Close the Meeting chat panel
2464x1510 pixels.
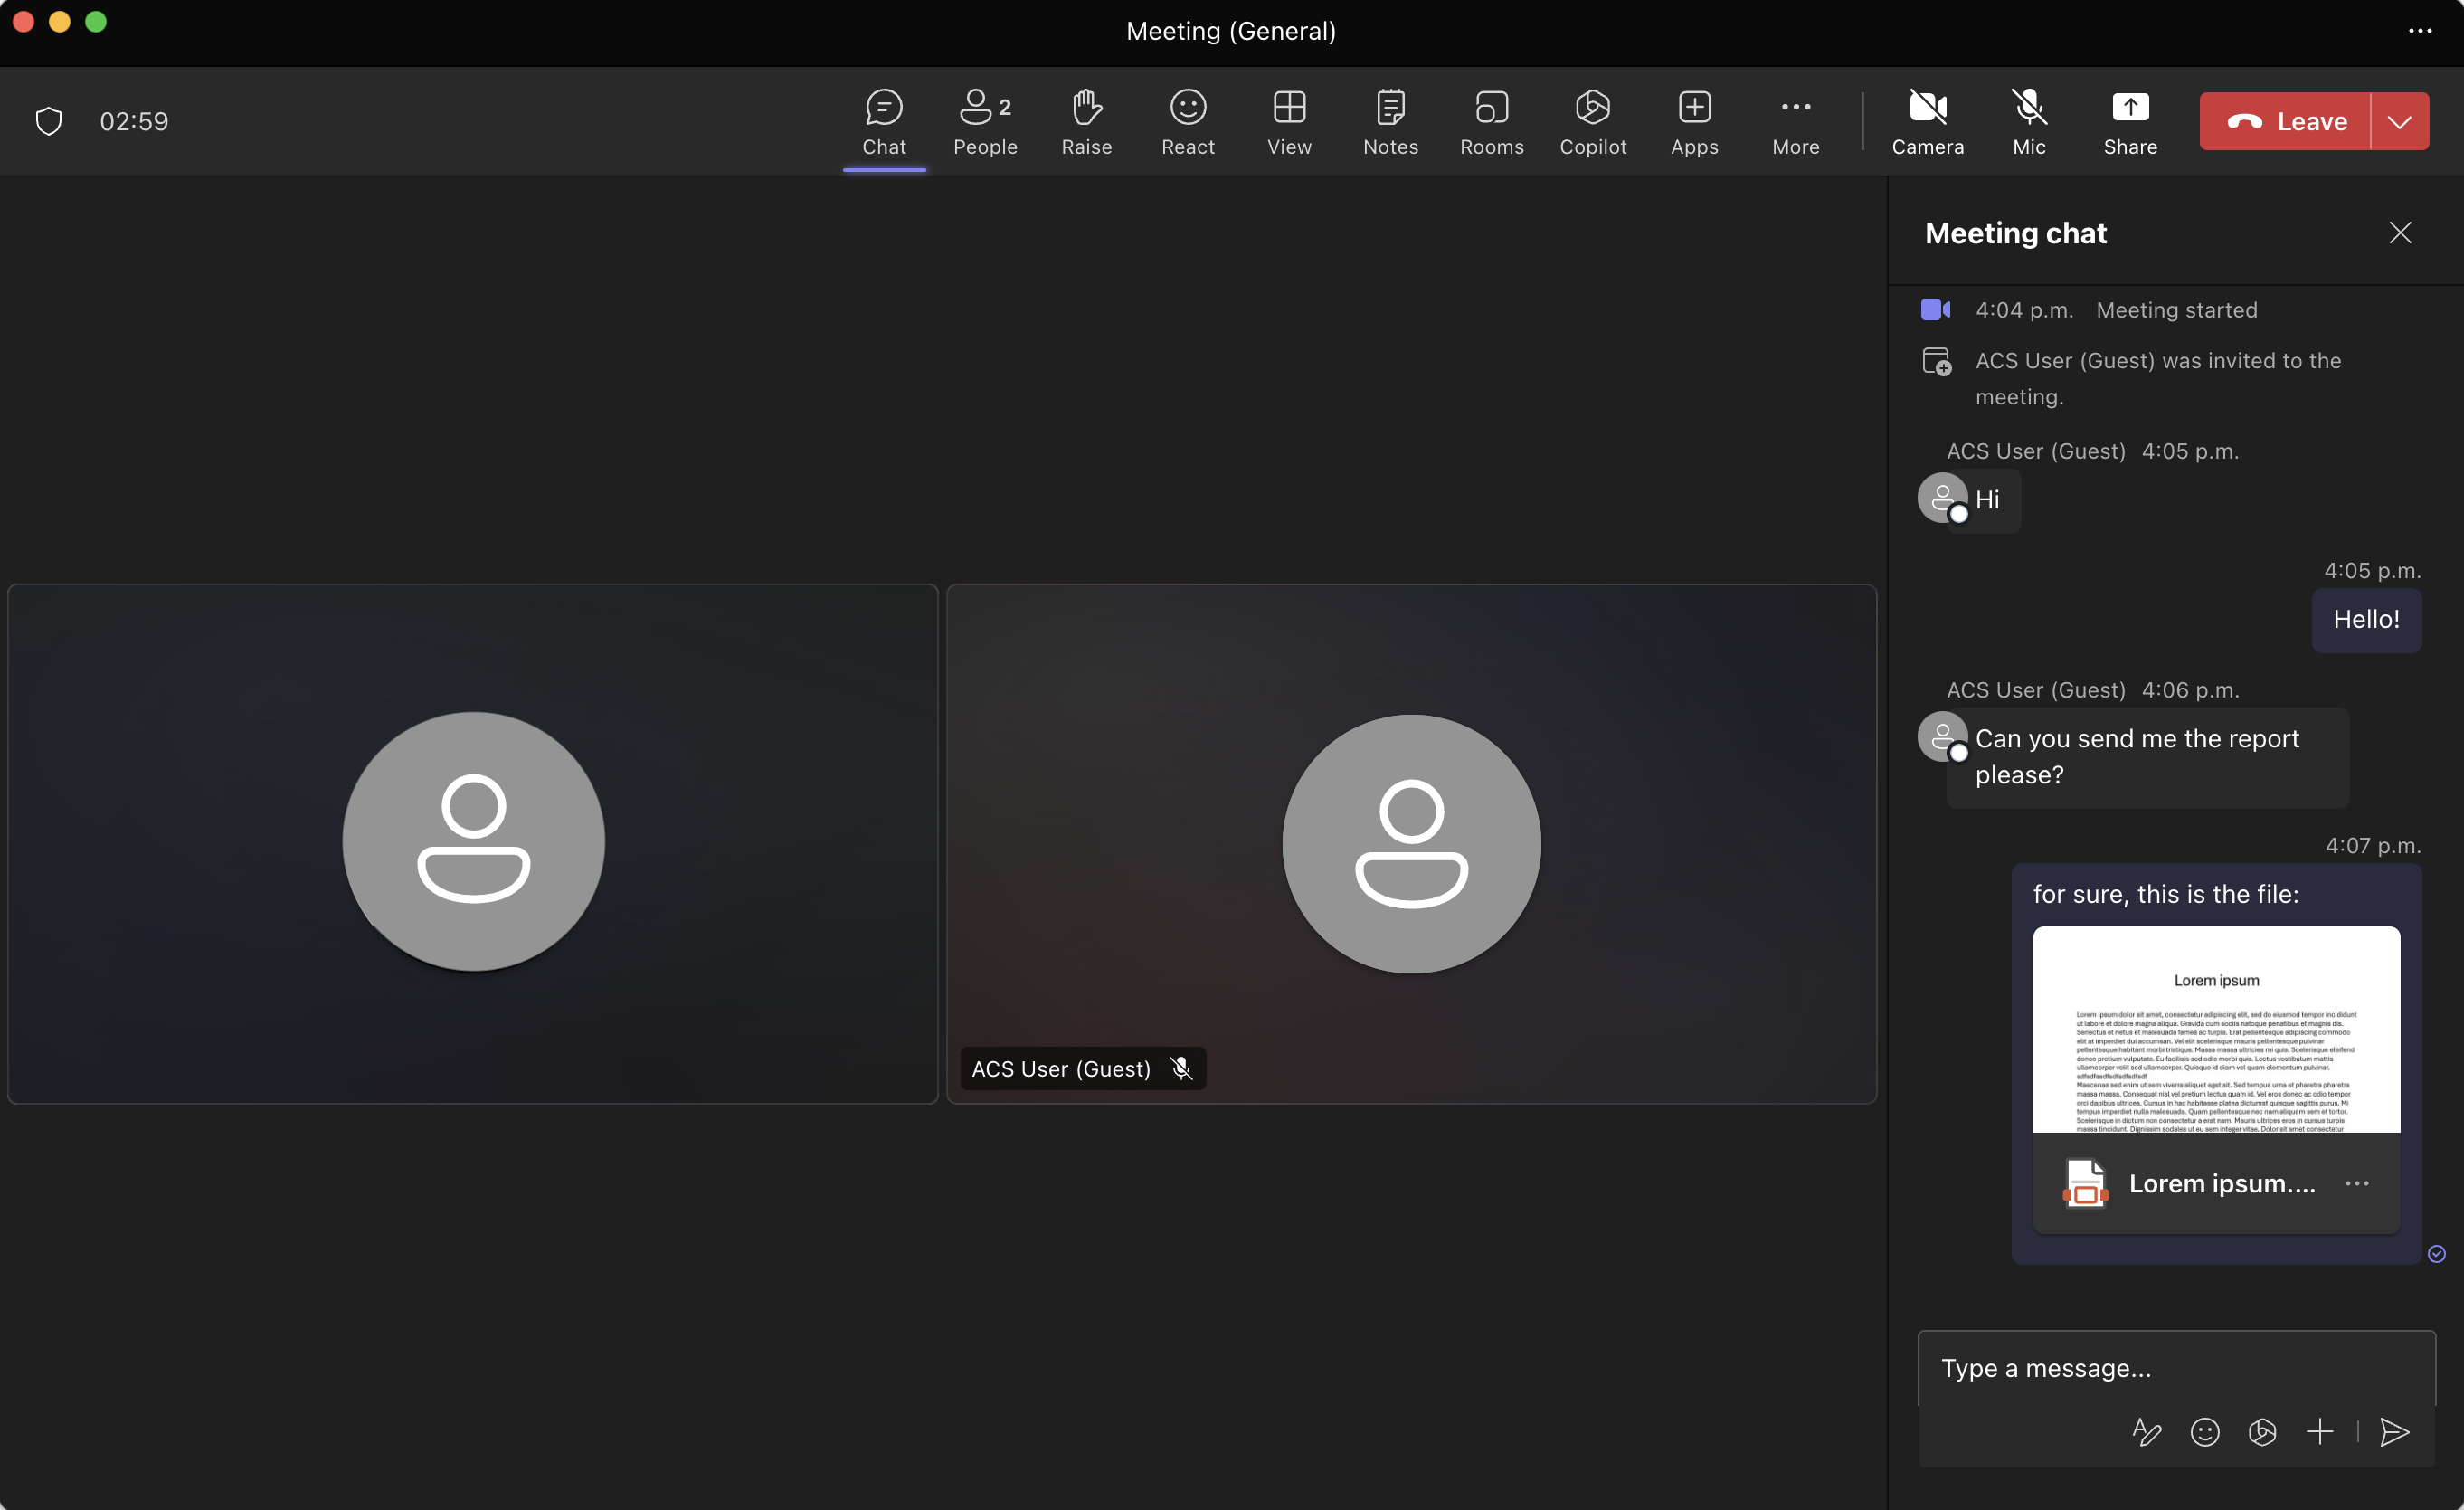pyautogui.click(x=2401, y=233)
